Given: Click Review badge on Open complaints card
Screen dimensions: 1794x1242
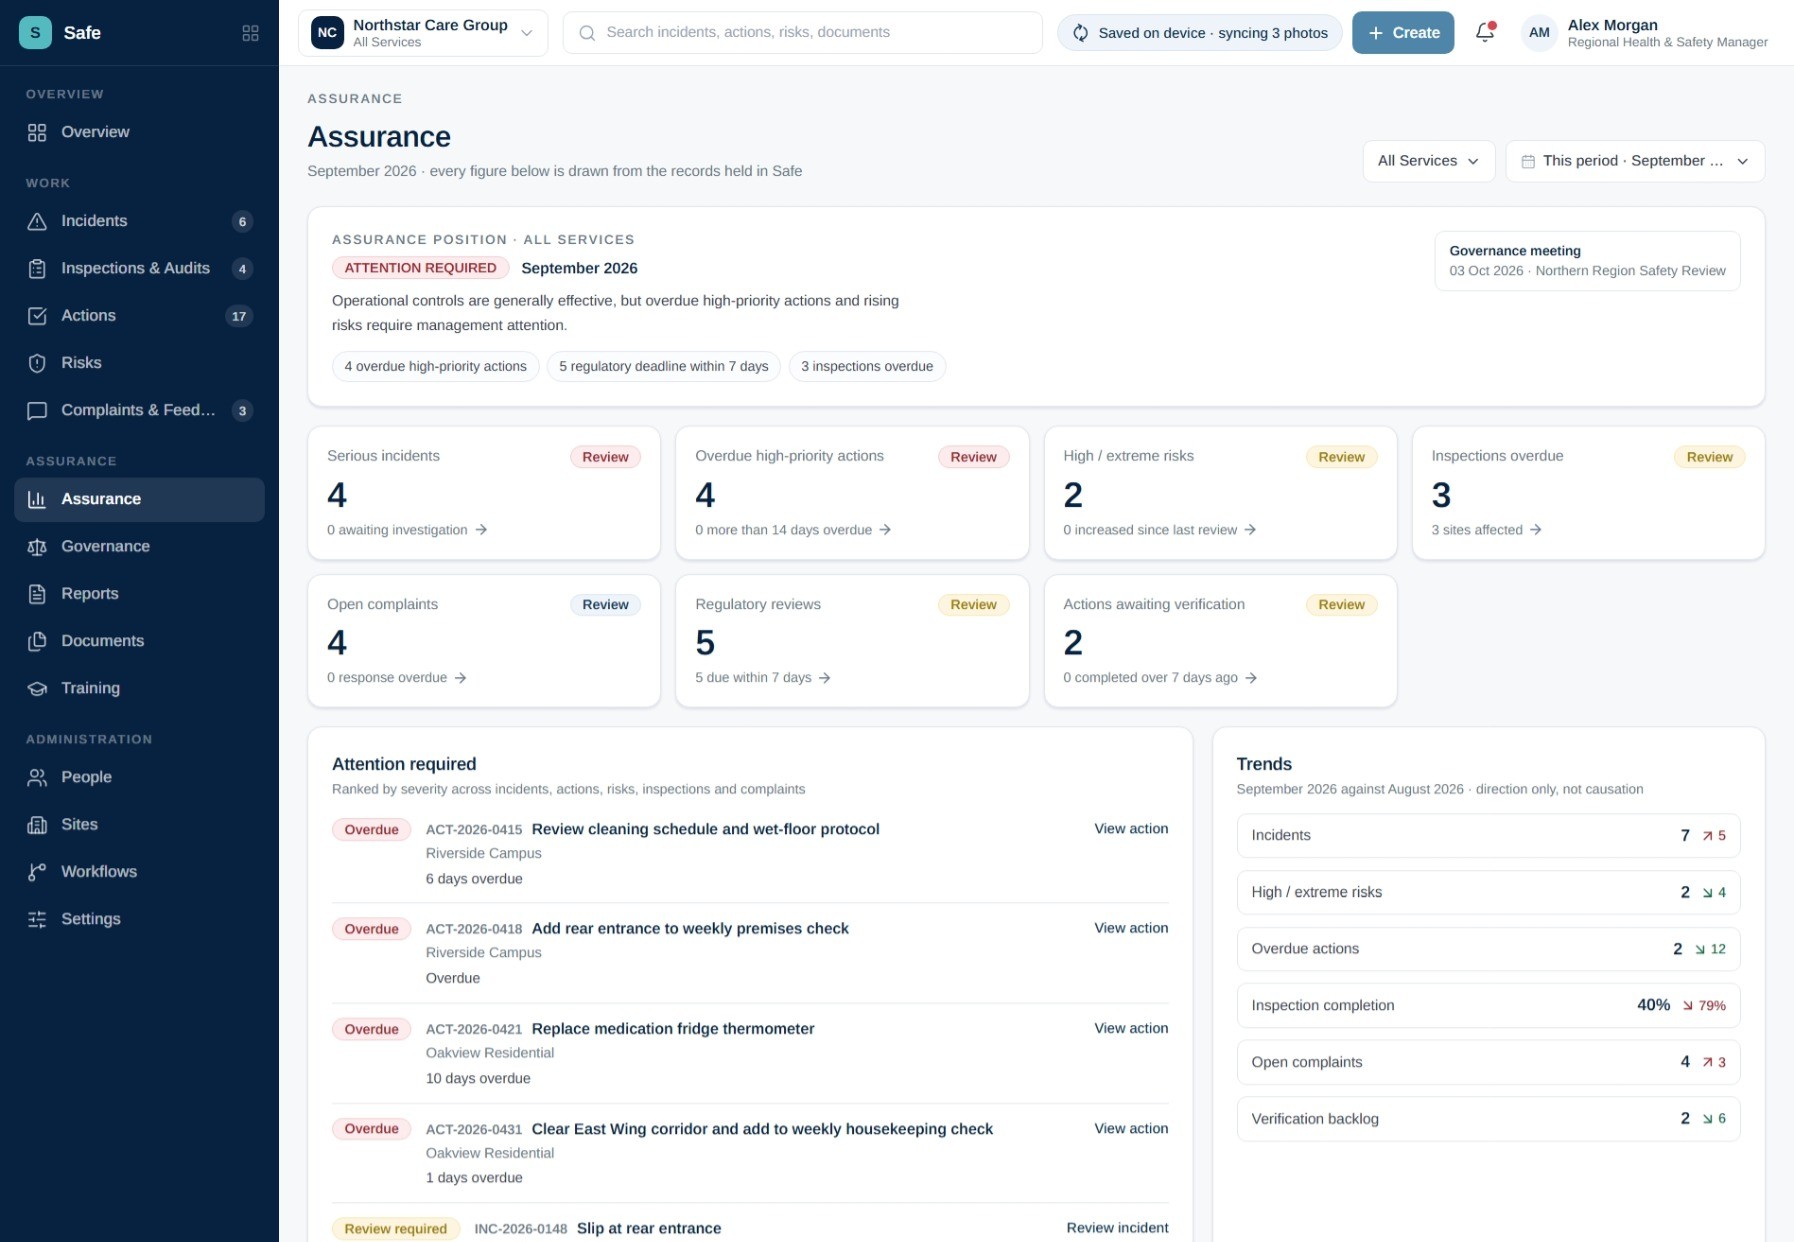Looking at the screenshot, I should coord(605,605).
